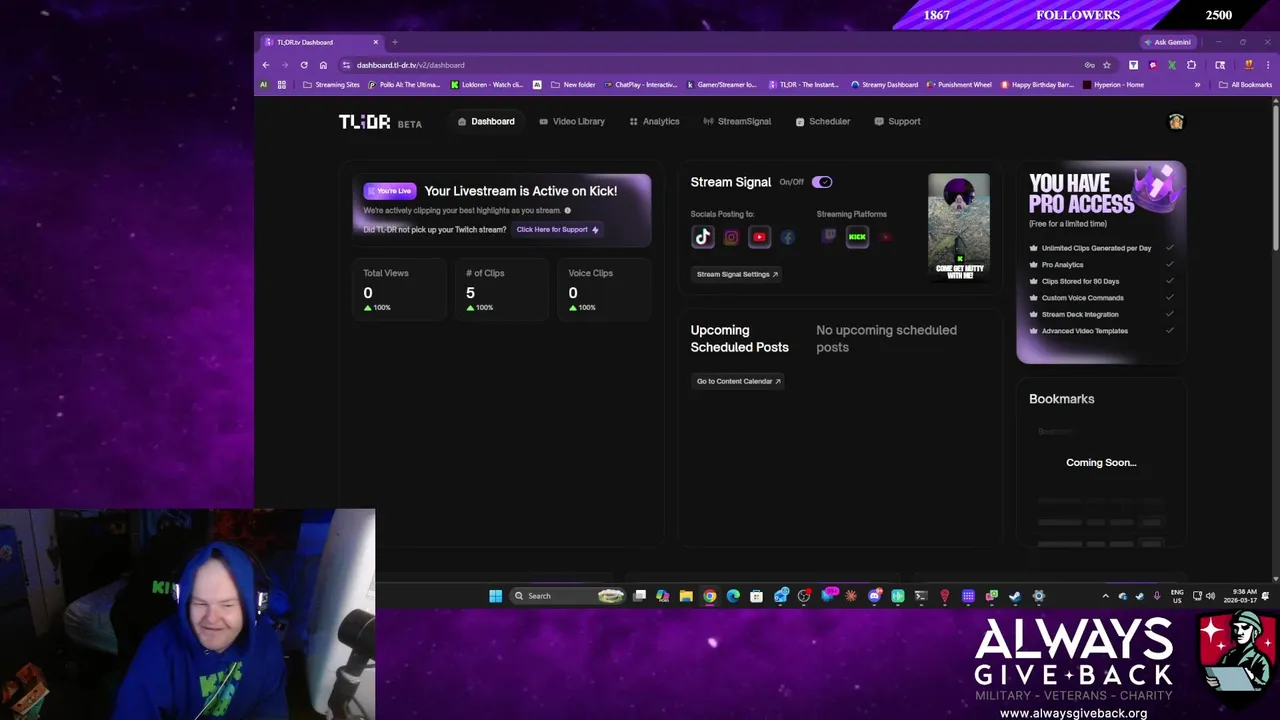Open Stream Signal Settings
The image size is (1280, 720).
(x=737, y=274)
